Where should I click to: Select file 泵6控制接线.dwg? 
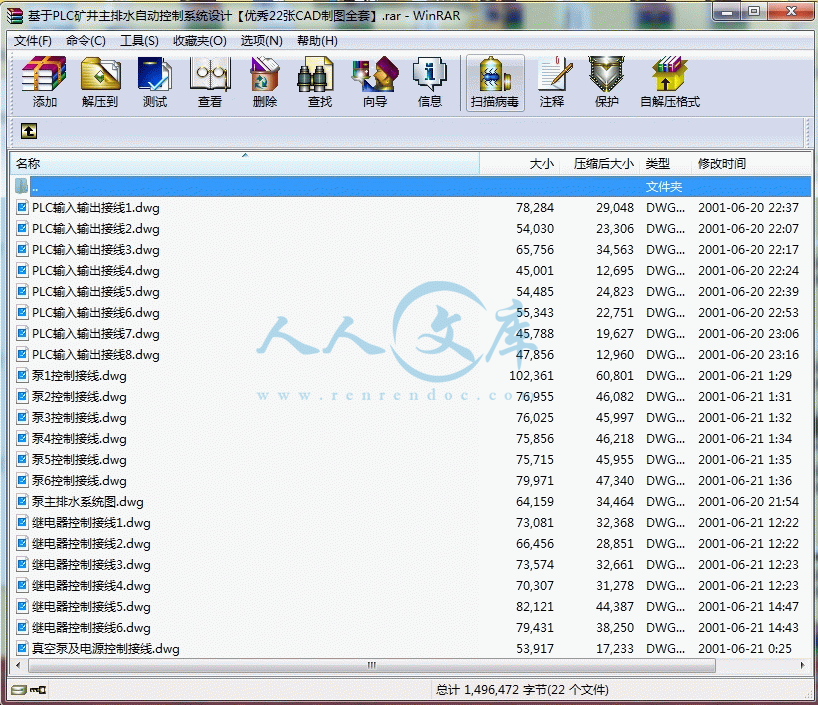[x=79, y=481]
